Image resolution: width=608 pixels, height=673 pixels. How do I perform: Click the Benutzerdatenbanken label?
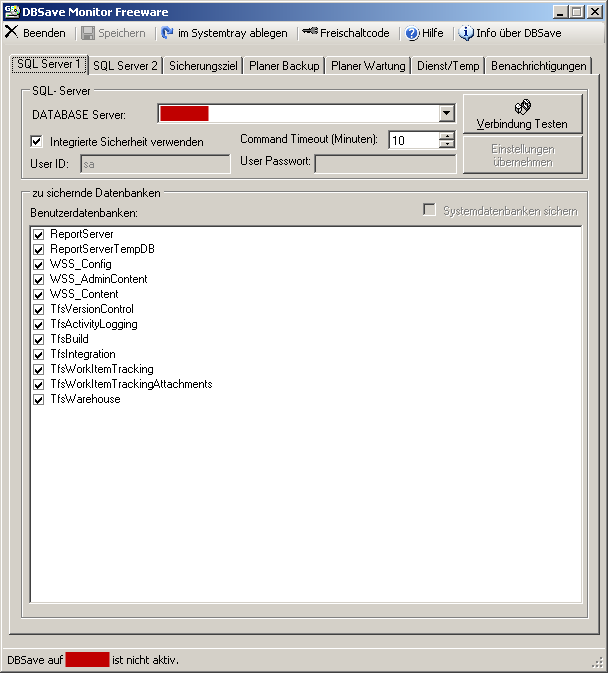pyautogui.click(x=84, y=213)
